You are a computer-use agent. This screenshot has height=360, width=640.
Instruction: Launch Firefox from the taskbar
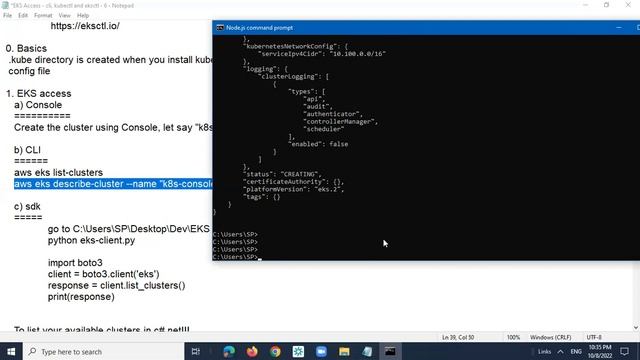pyautogui.click(x=252, y=351)
